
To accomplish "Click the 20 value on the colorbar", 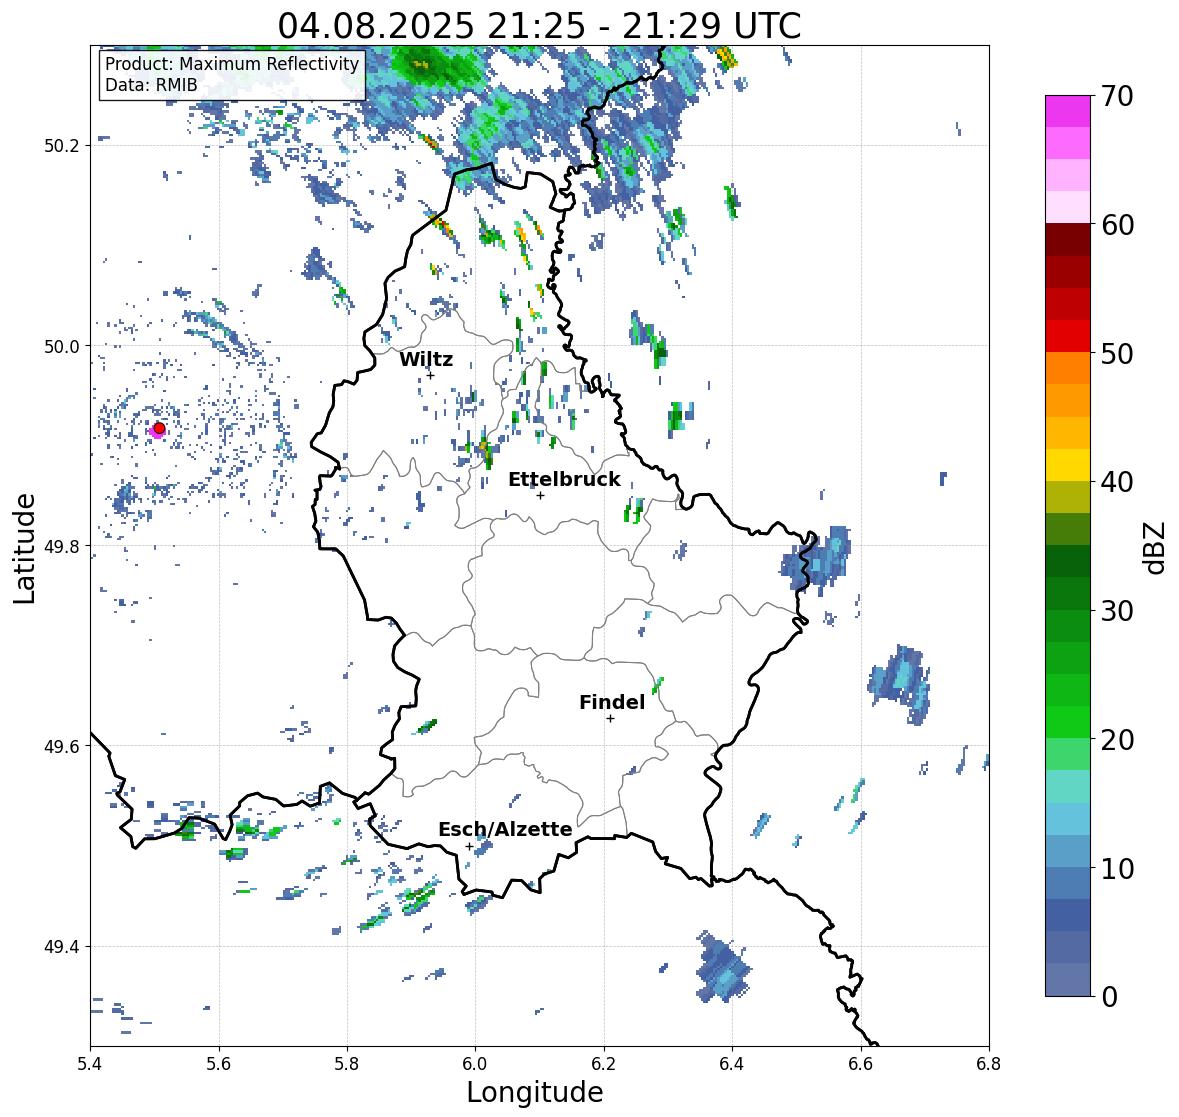I will (x=1117, y=740).
